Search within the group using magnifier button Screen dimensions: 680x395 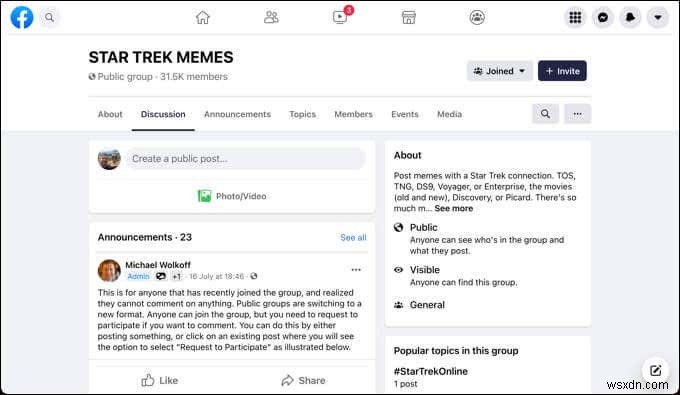[545, 114]
